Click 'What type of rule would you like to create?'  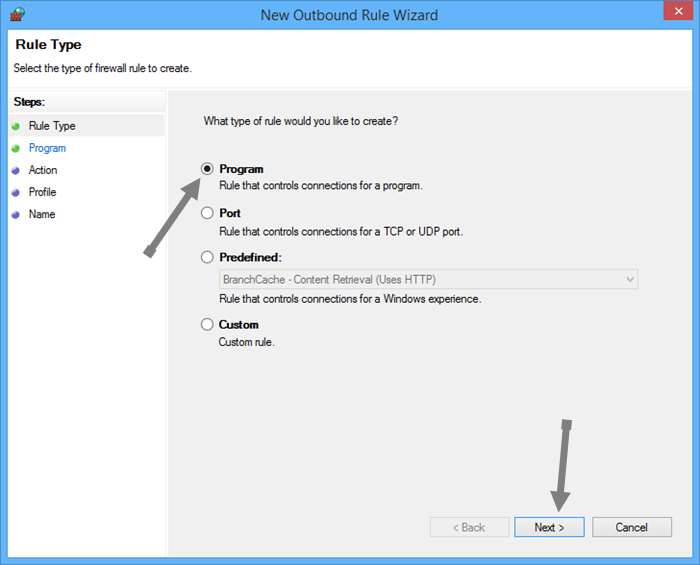point(300,121)
